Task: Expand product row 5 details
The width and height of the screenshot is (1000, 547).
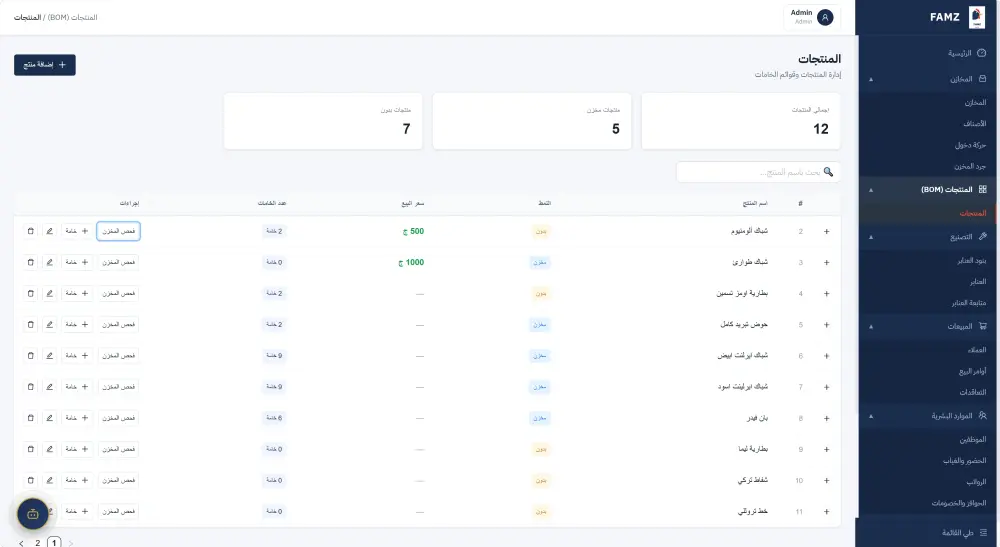Action: pos(827,325)
